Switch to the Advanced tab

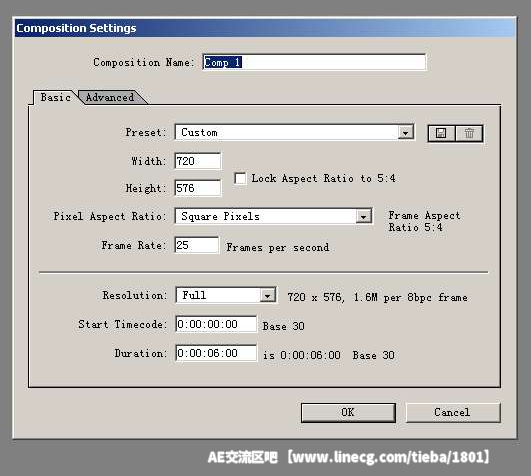[110, 98]
